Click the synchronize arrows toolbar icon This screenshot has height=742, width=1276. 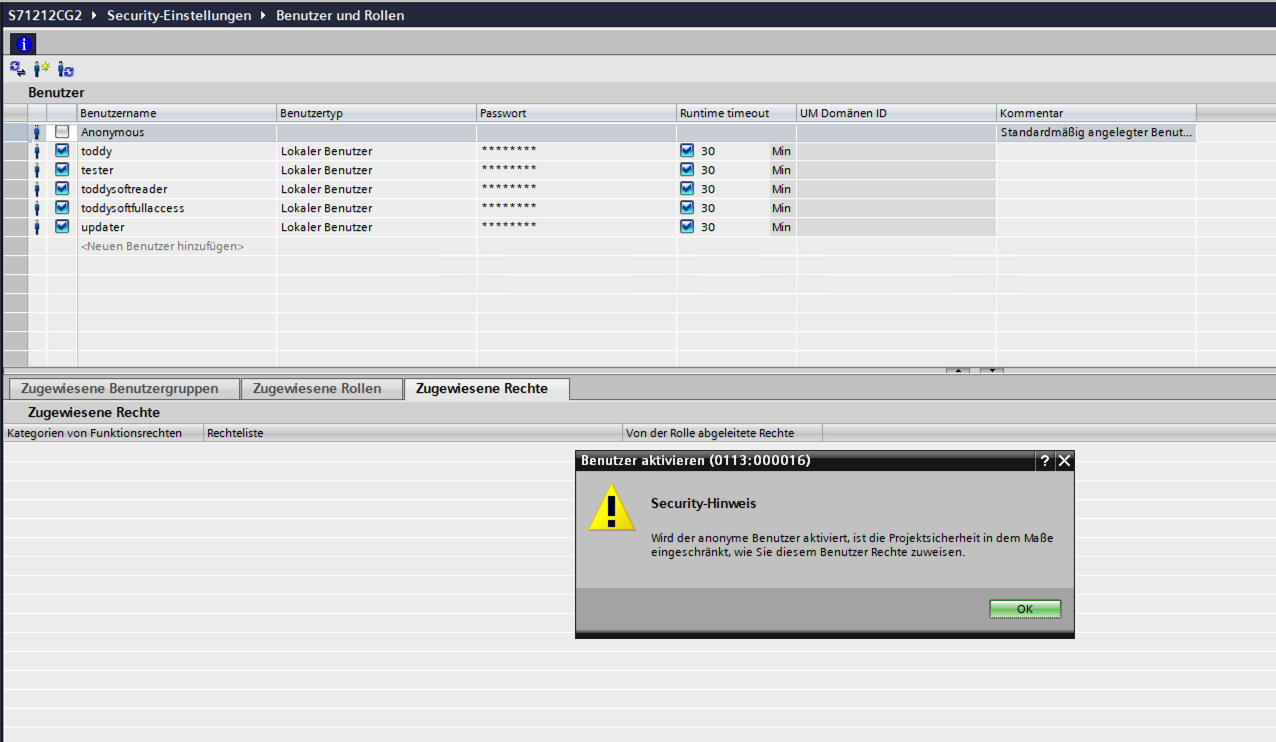(18, 69)
